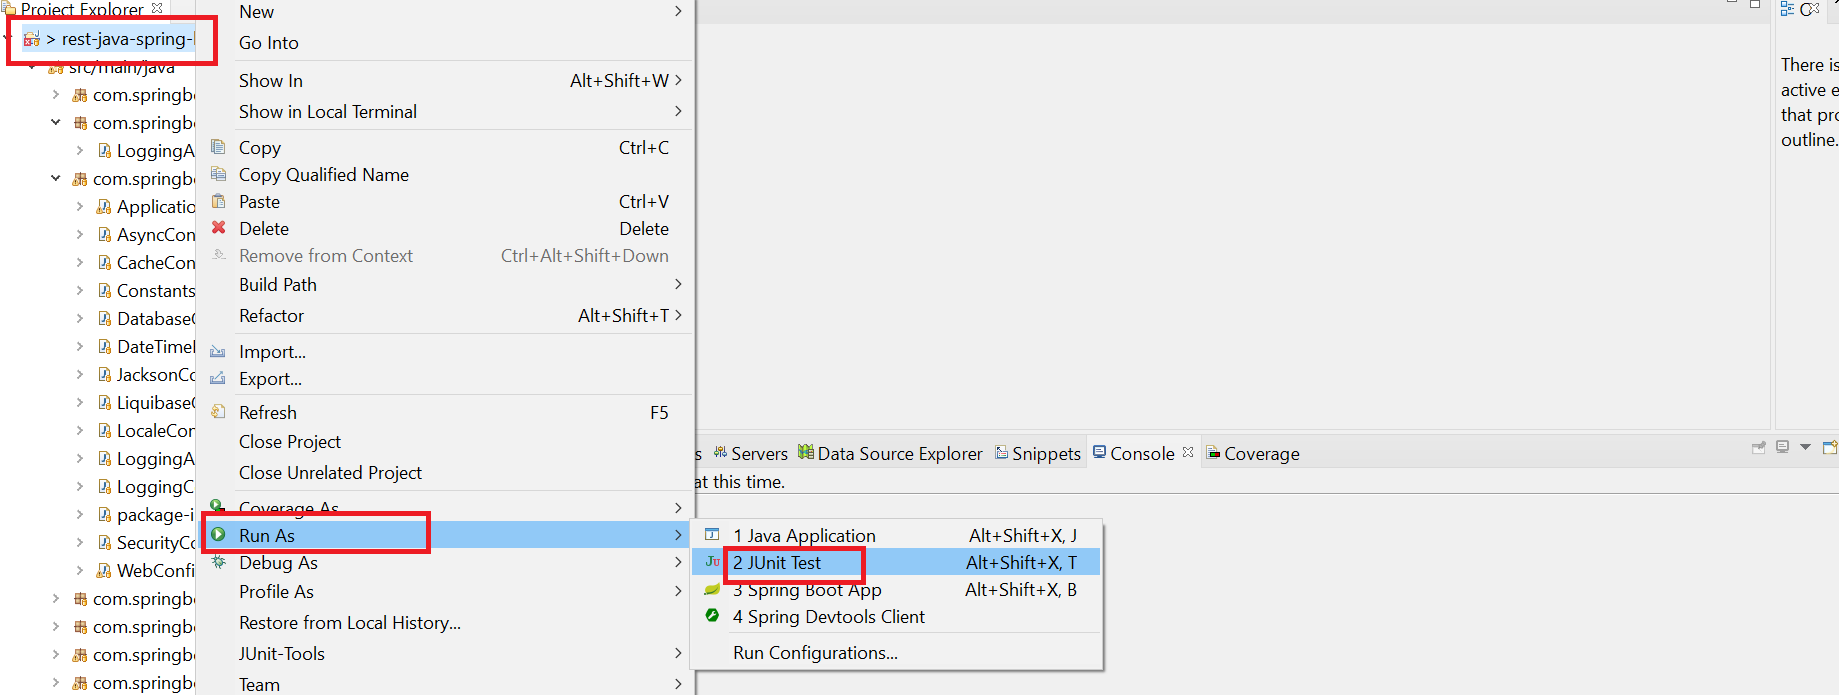Expand the Liquibase class node
This screenshot has width=1839, height=695.
pyautogui.click(x=81, y=402)
